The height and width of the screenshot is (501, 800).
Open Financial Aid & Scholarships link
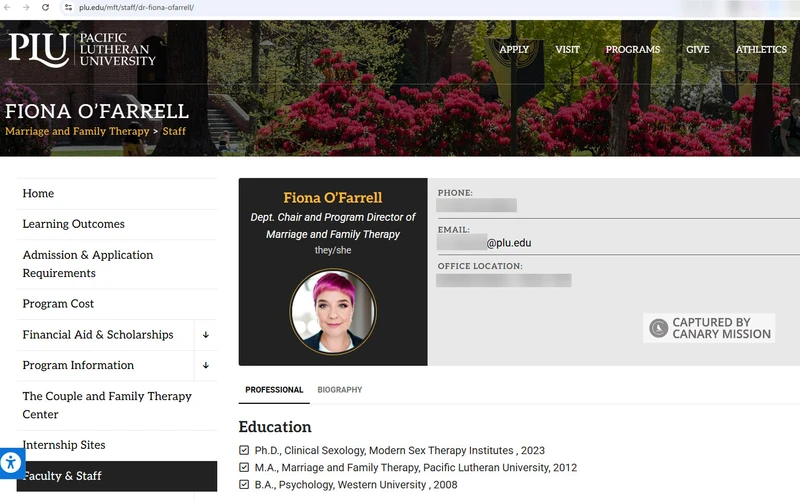pos(98,335)
